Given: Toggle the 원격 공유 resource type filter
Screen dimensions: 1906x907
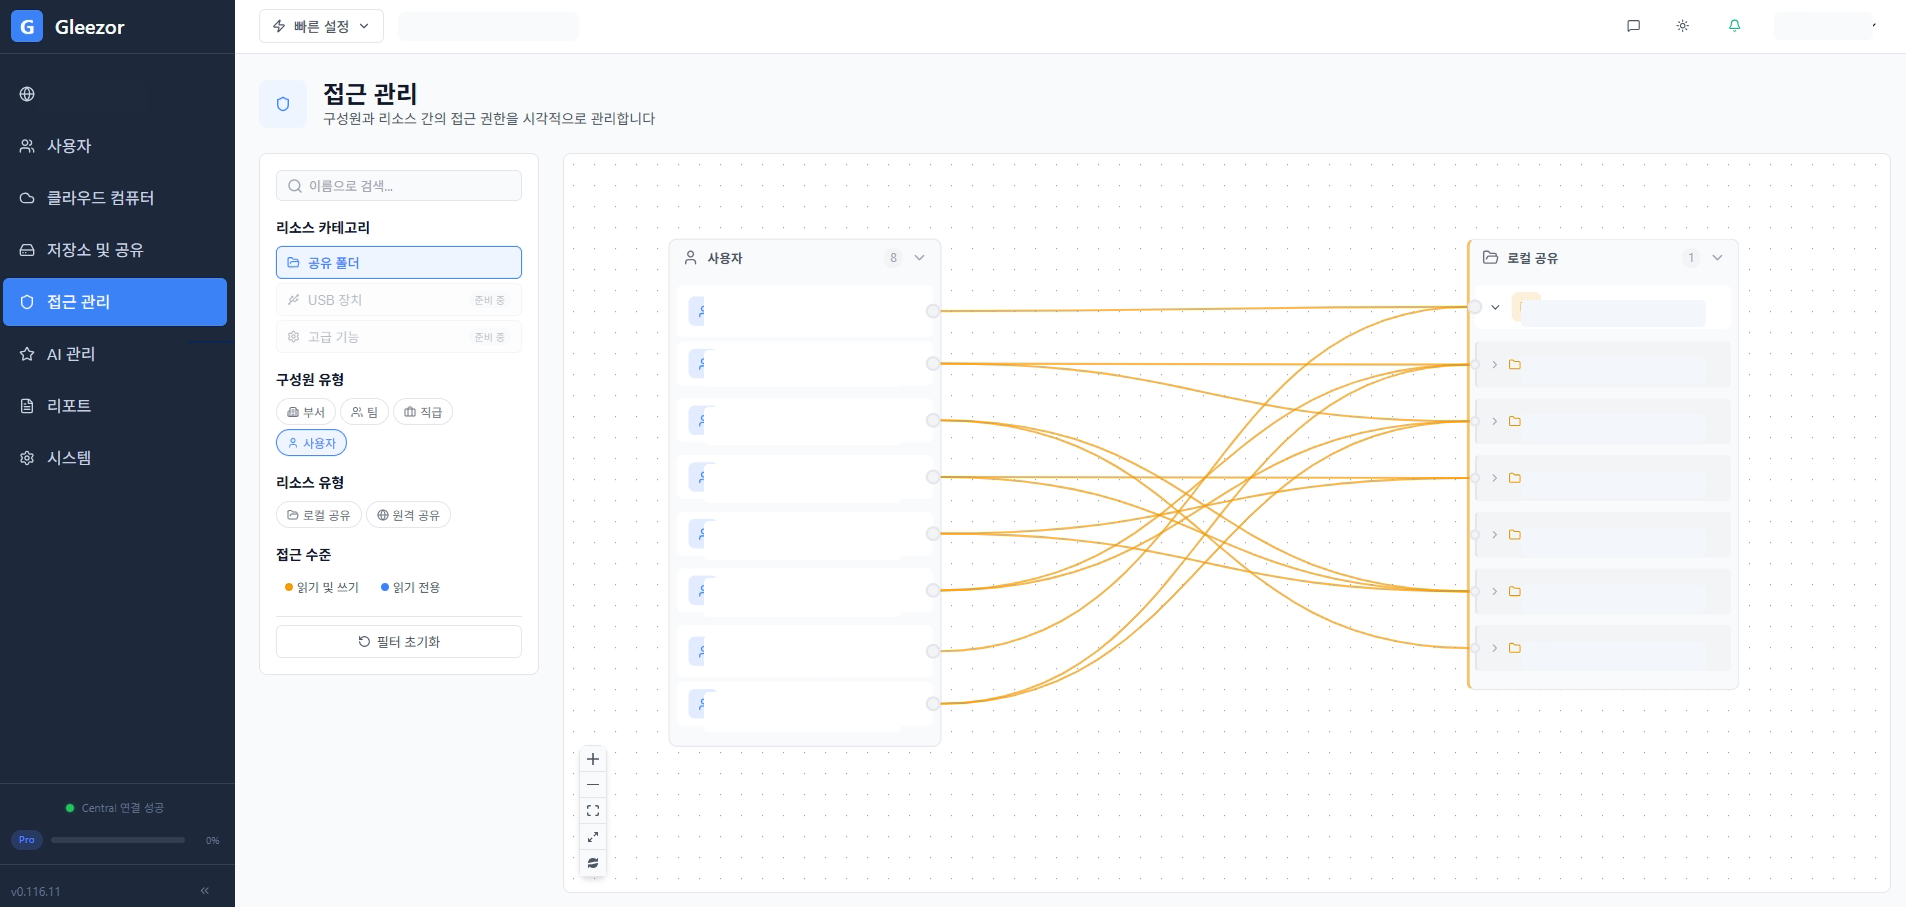Looking at the screenshot, I should 409,515.
